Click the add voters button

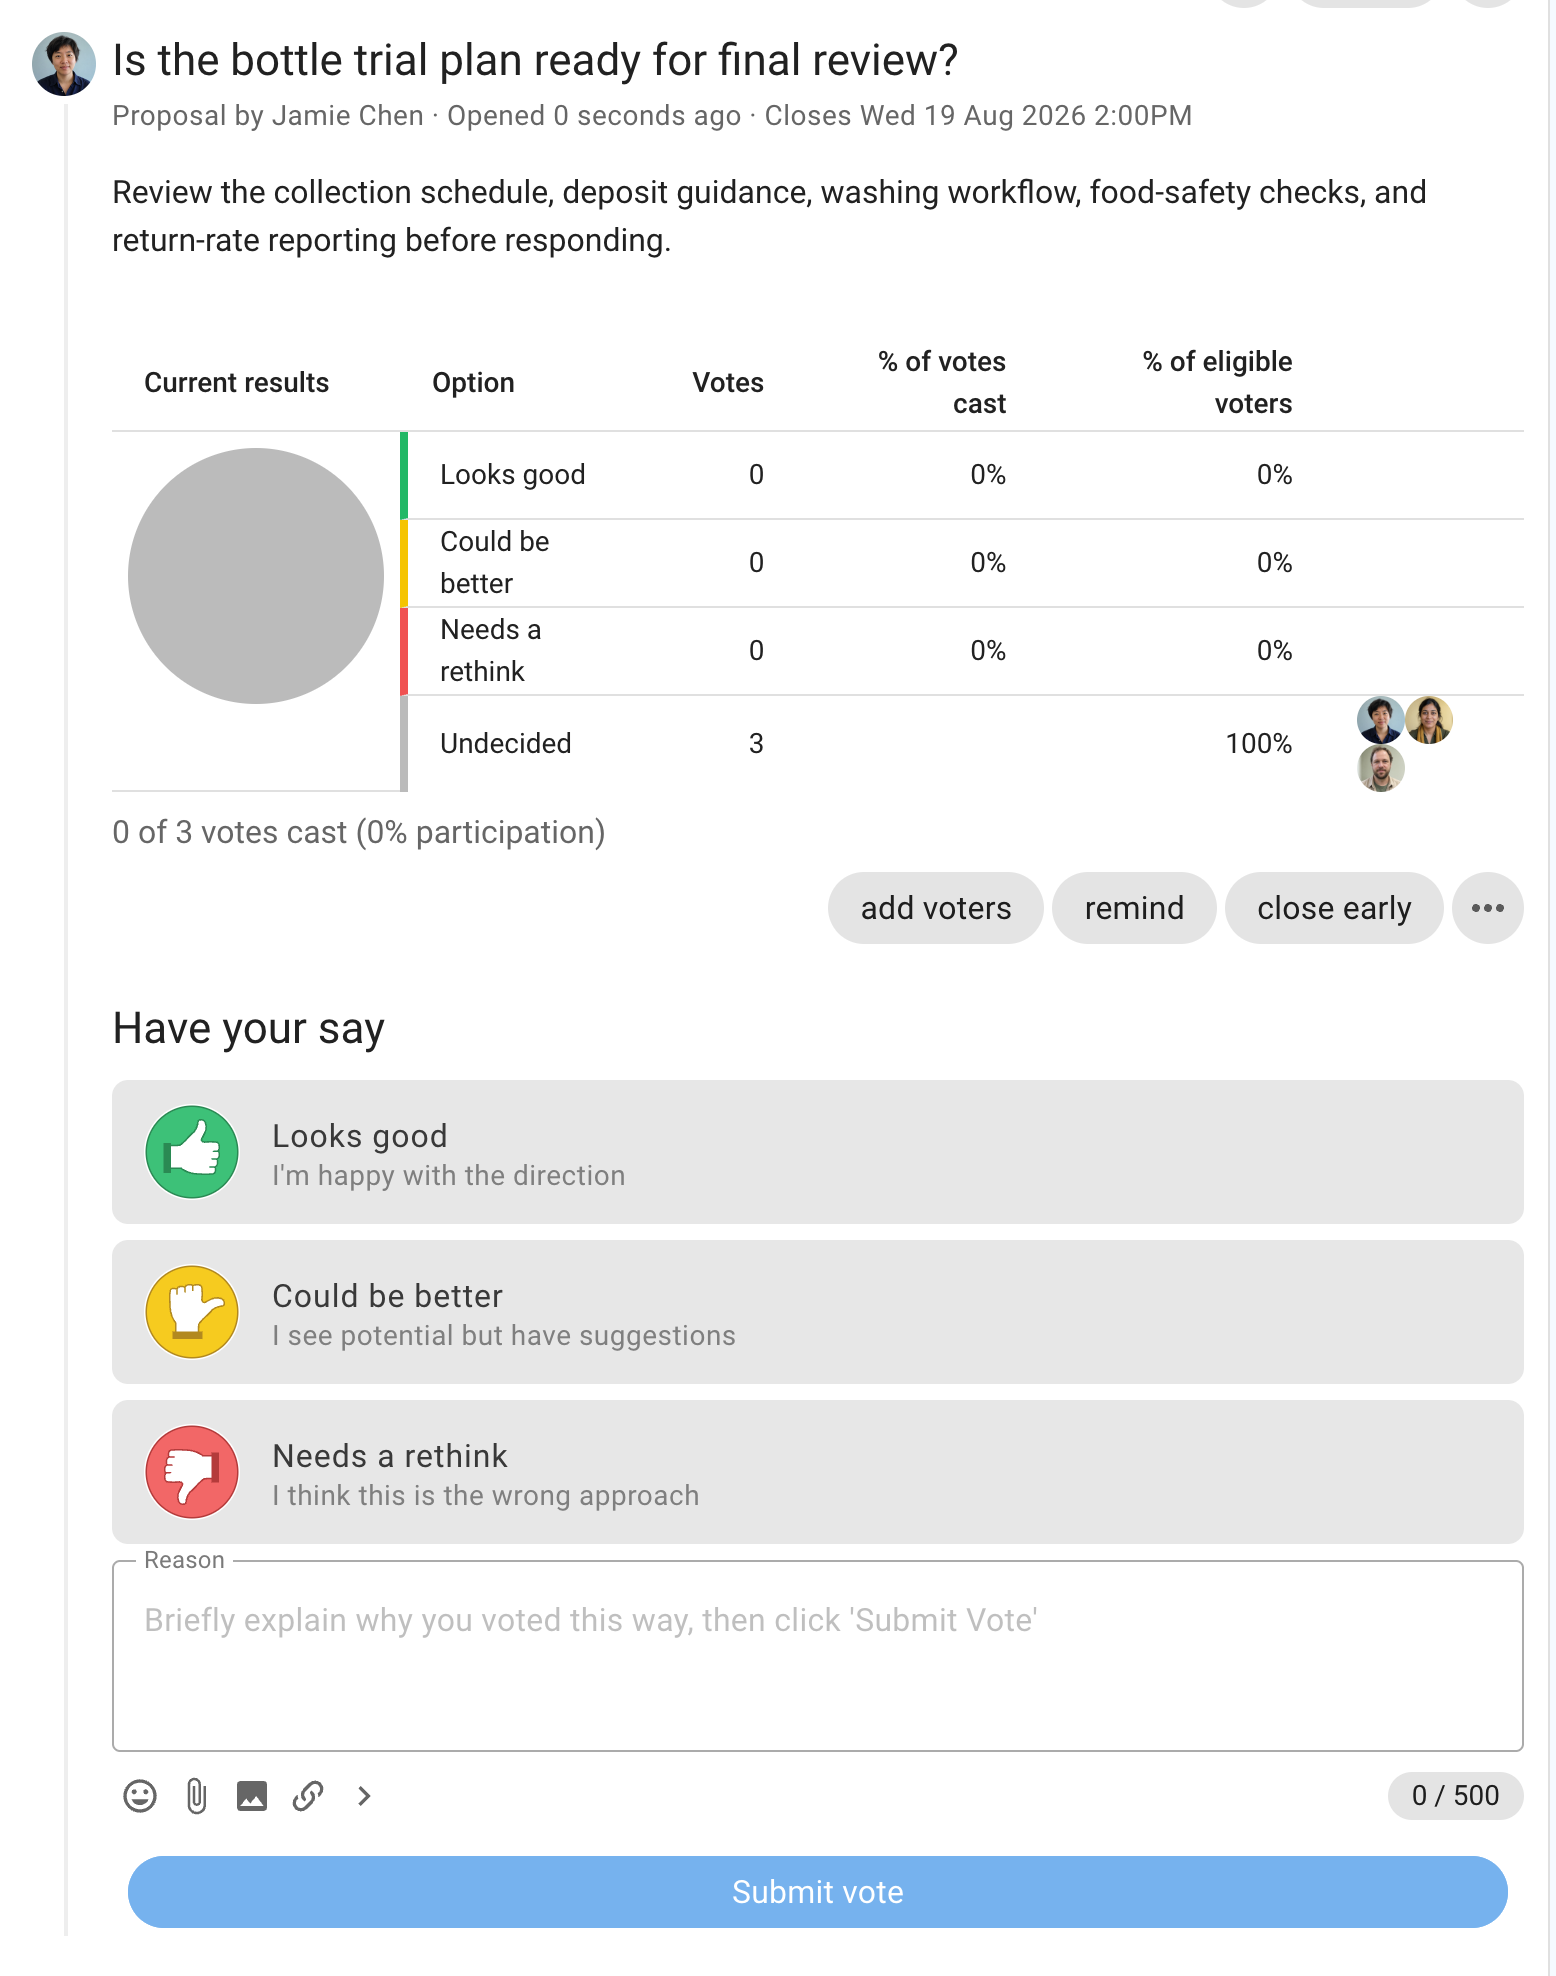[x=936, y=908]
